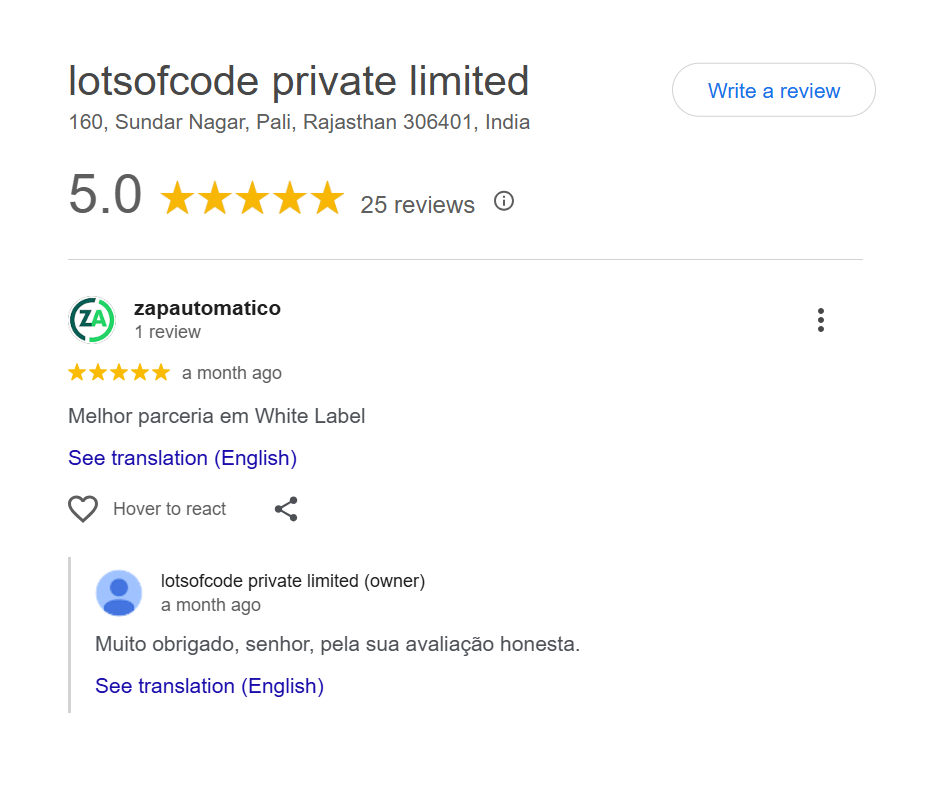Open the 25 reviews list

pyautogui.click(x=418, y=205)
